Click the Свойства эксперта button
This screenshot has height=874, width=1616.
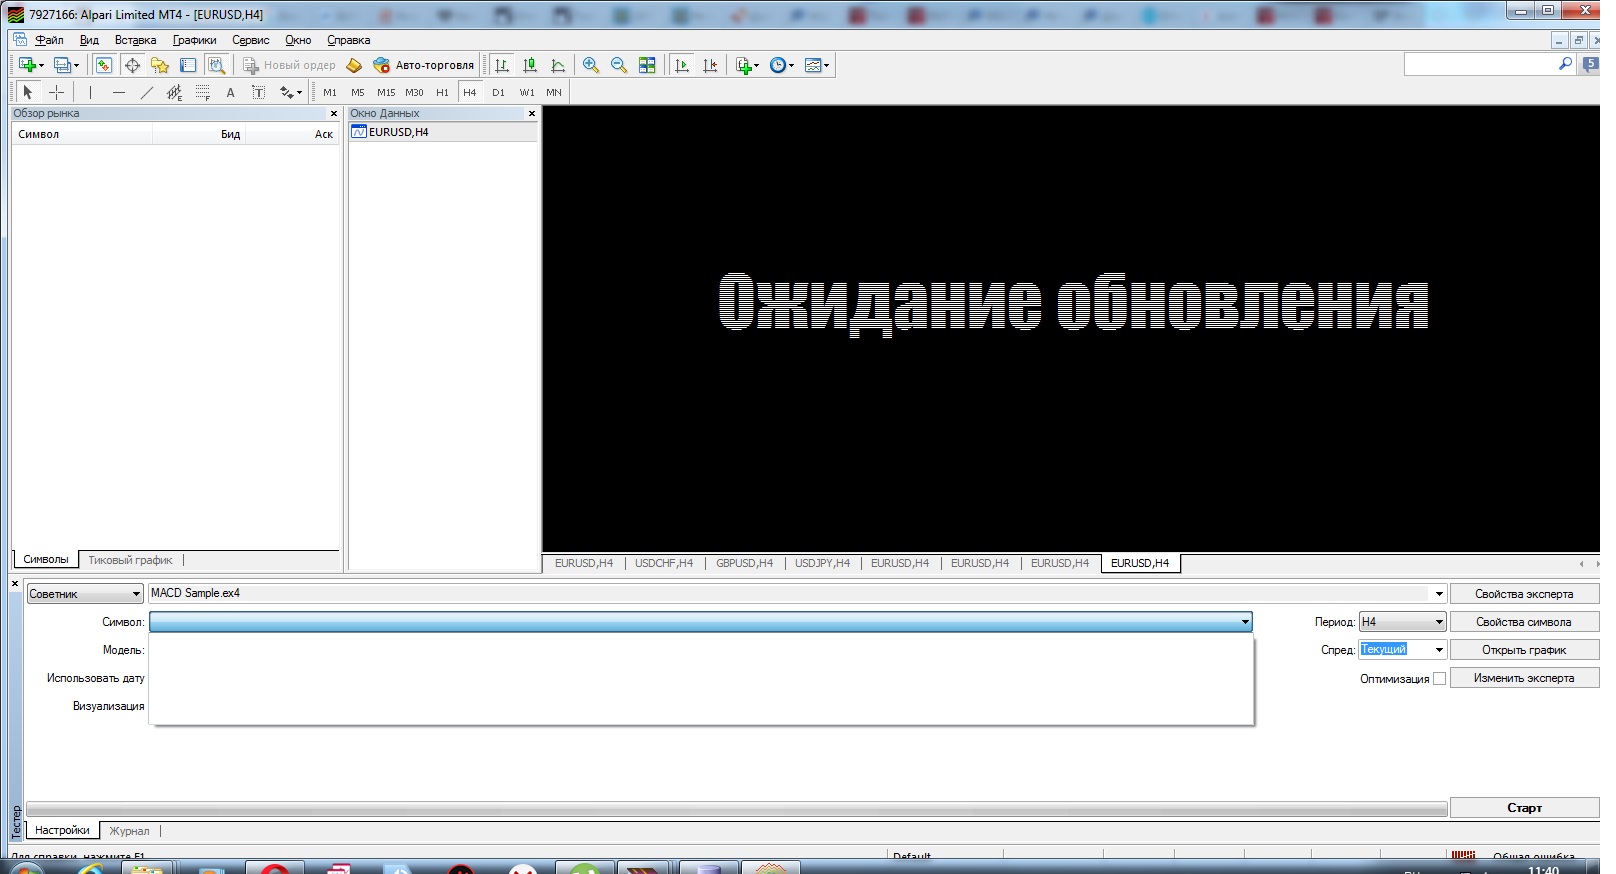pyautogui.click(x=1524, y=594)
